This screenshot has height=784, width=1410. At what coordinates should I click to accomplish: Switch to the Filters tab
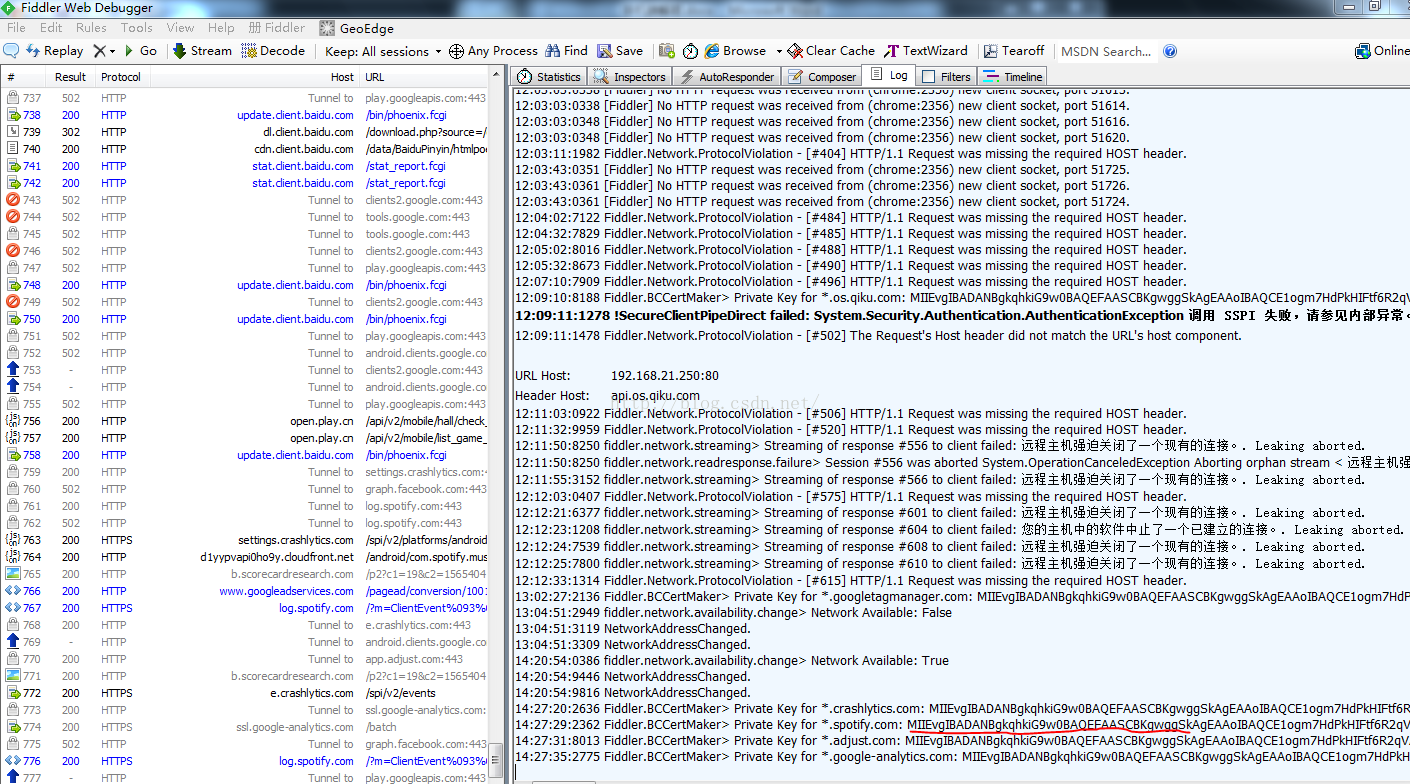(x=946, y=76)
